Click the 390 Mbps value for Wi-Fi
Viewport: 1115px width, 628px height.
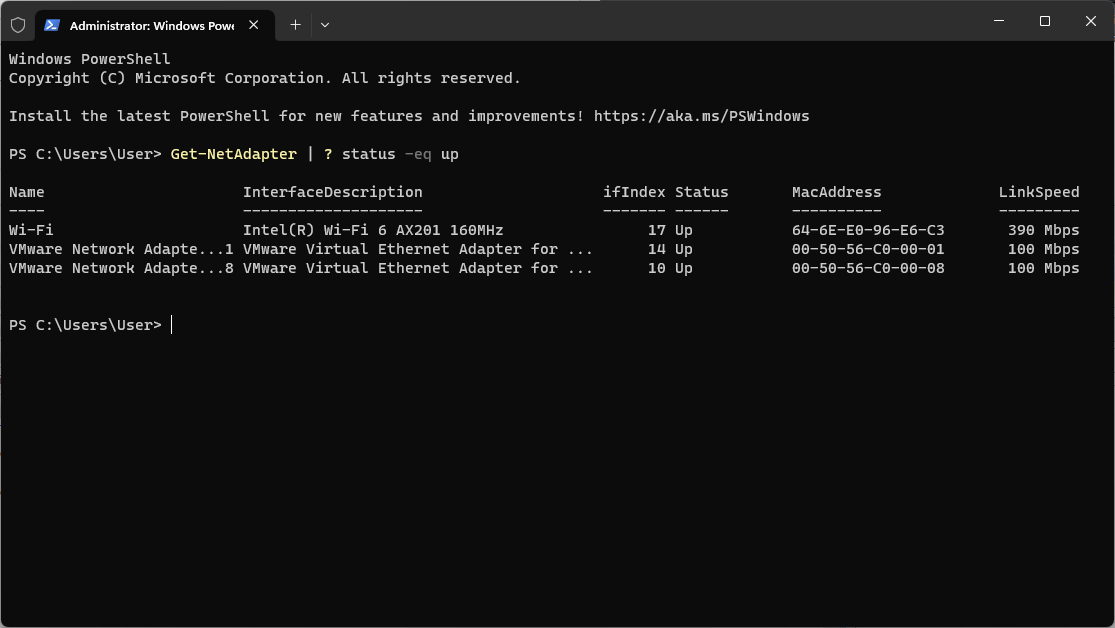click(1043, 230)
